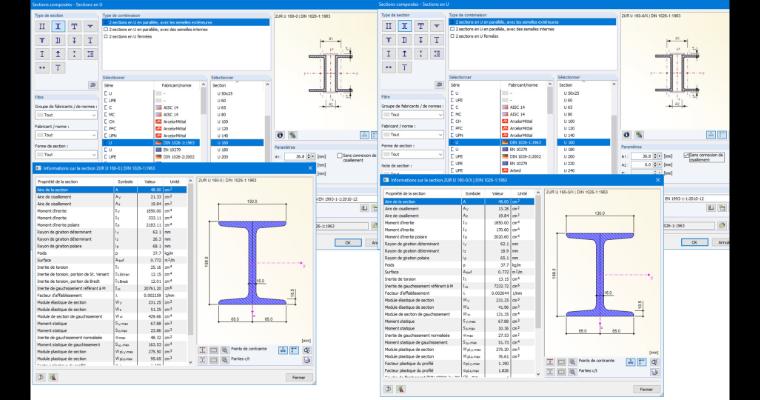
Task: Click a2 spinner arrows in right window
Action: (657, 165)
